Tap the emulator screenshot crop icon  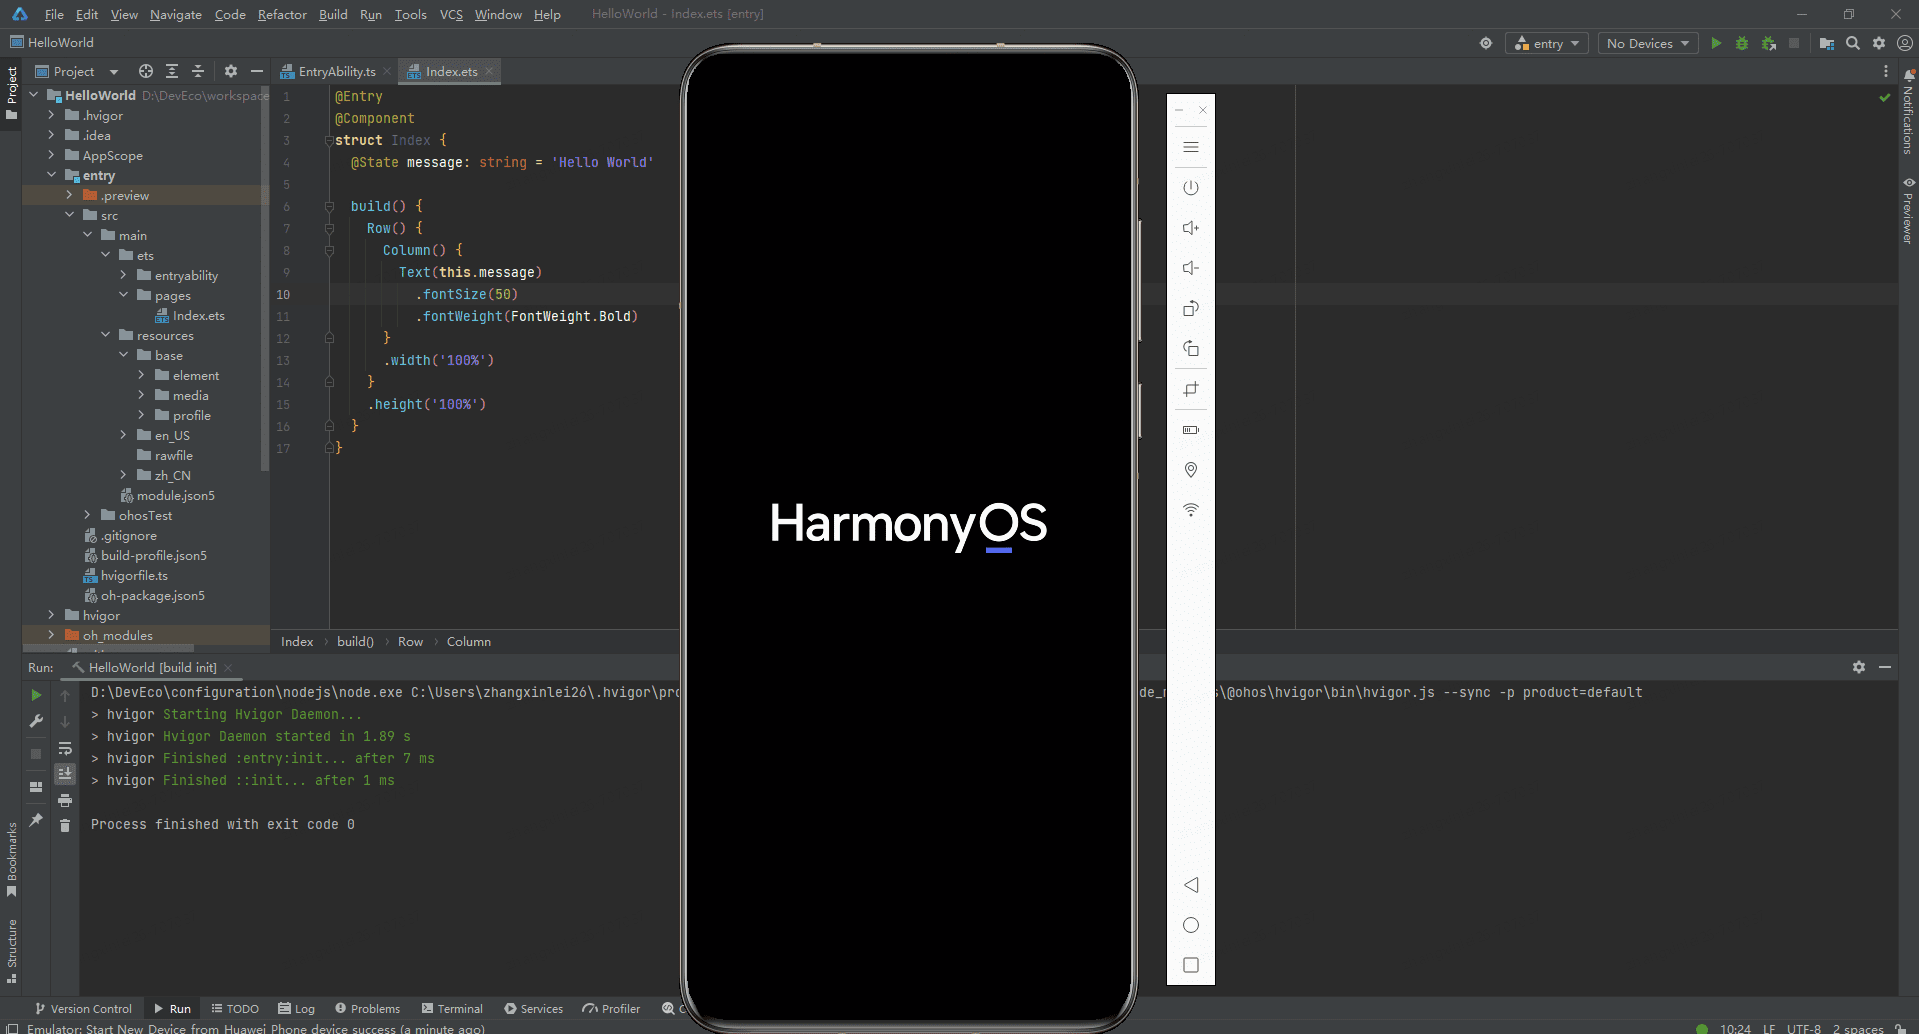1190,390
